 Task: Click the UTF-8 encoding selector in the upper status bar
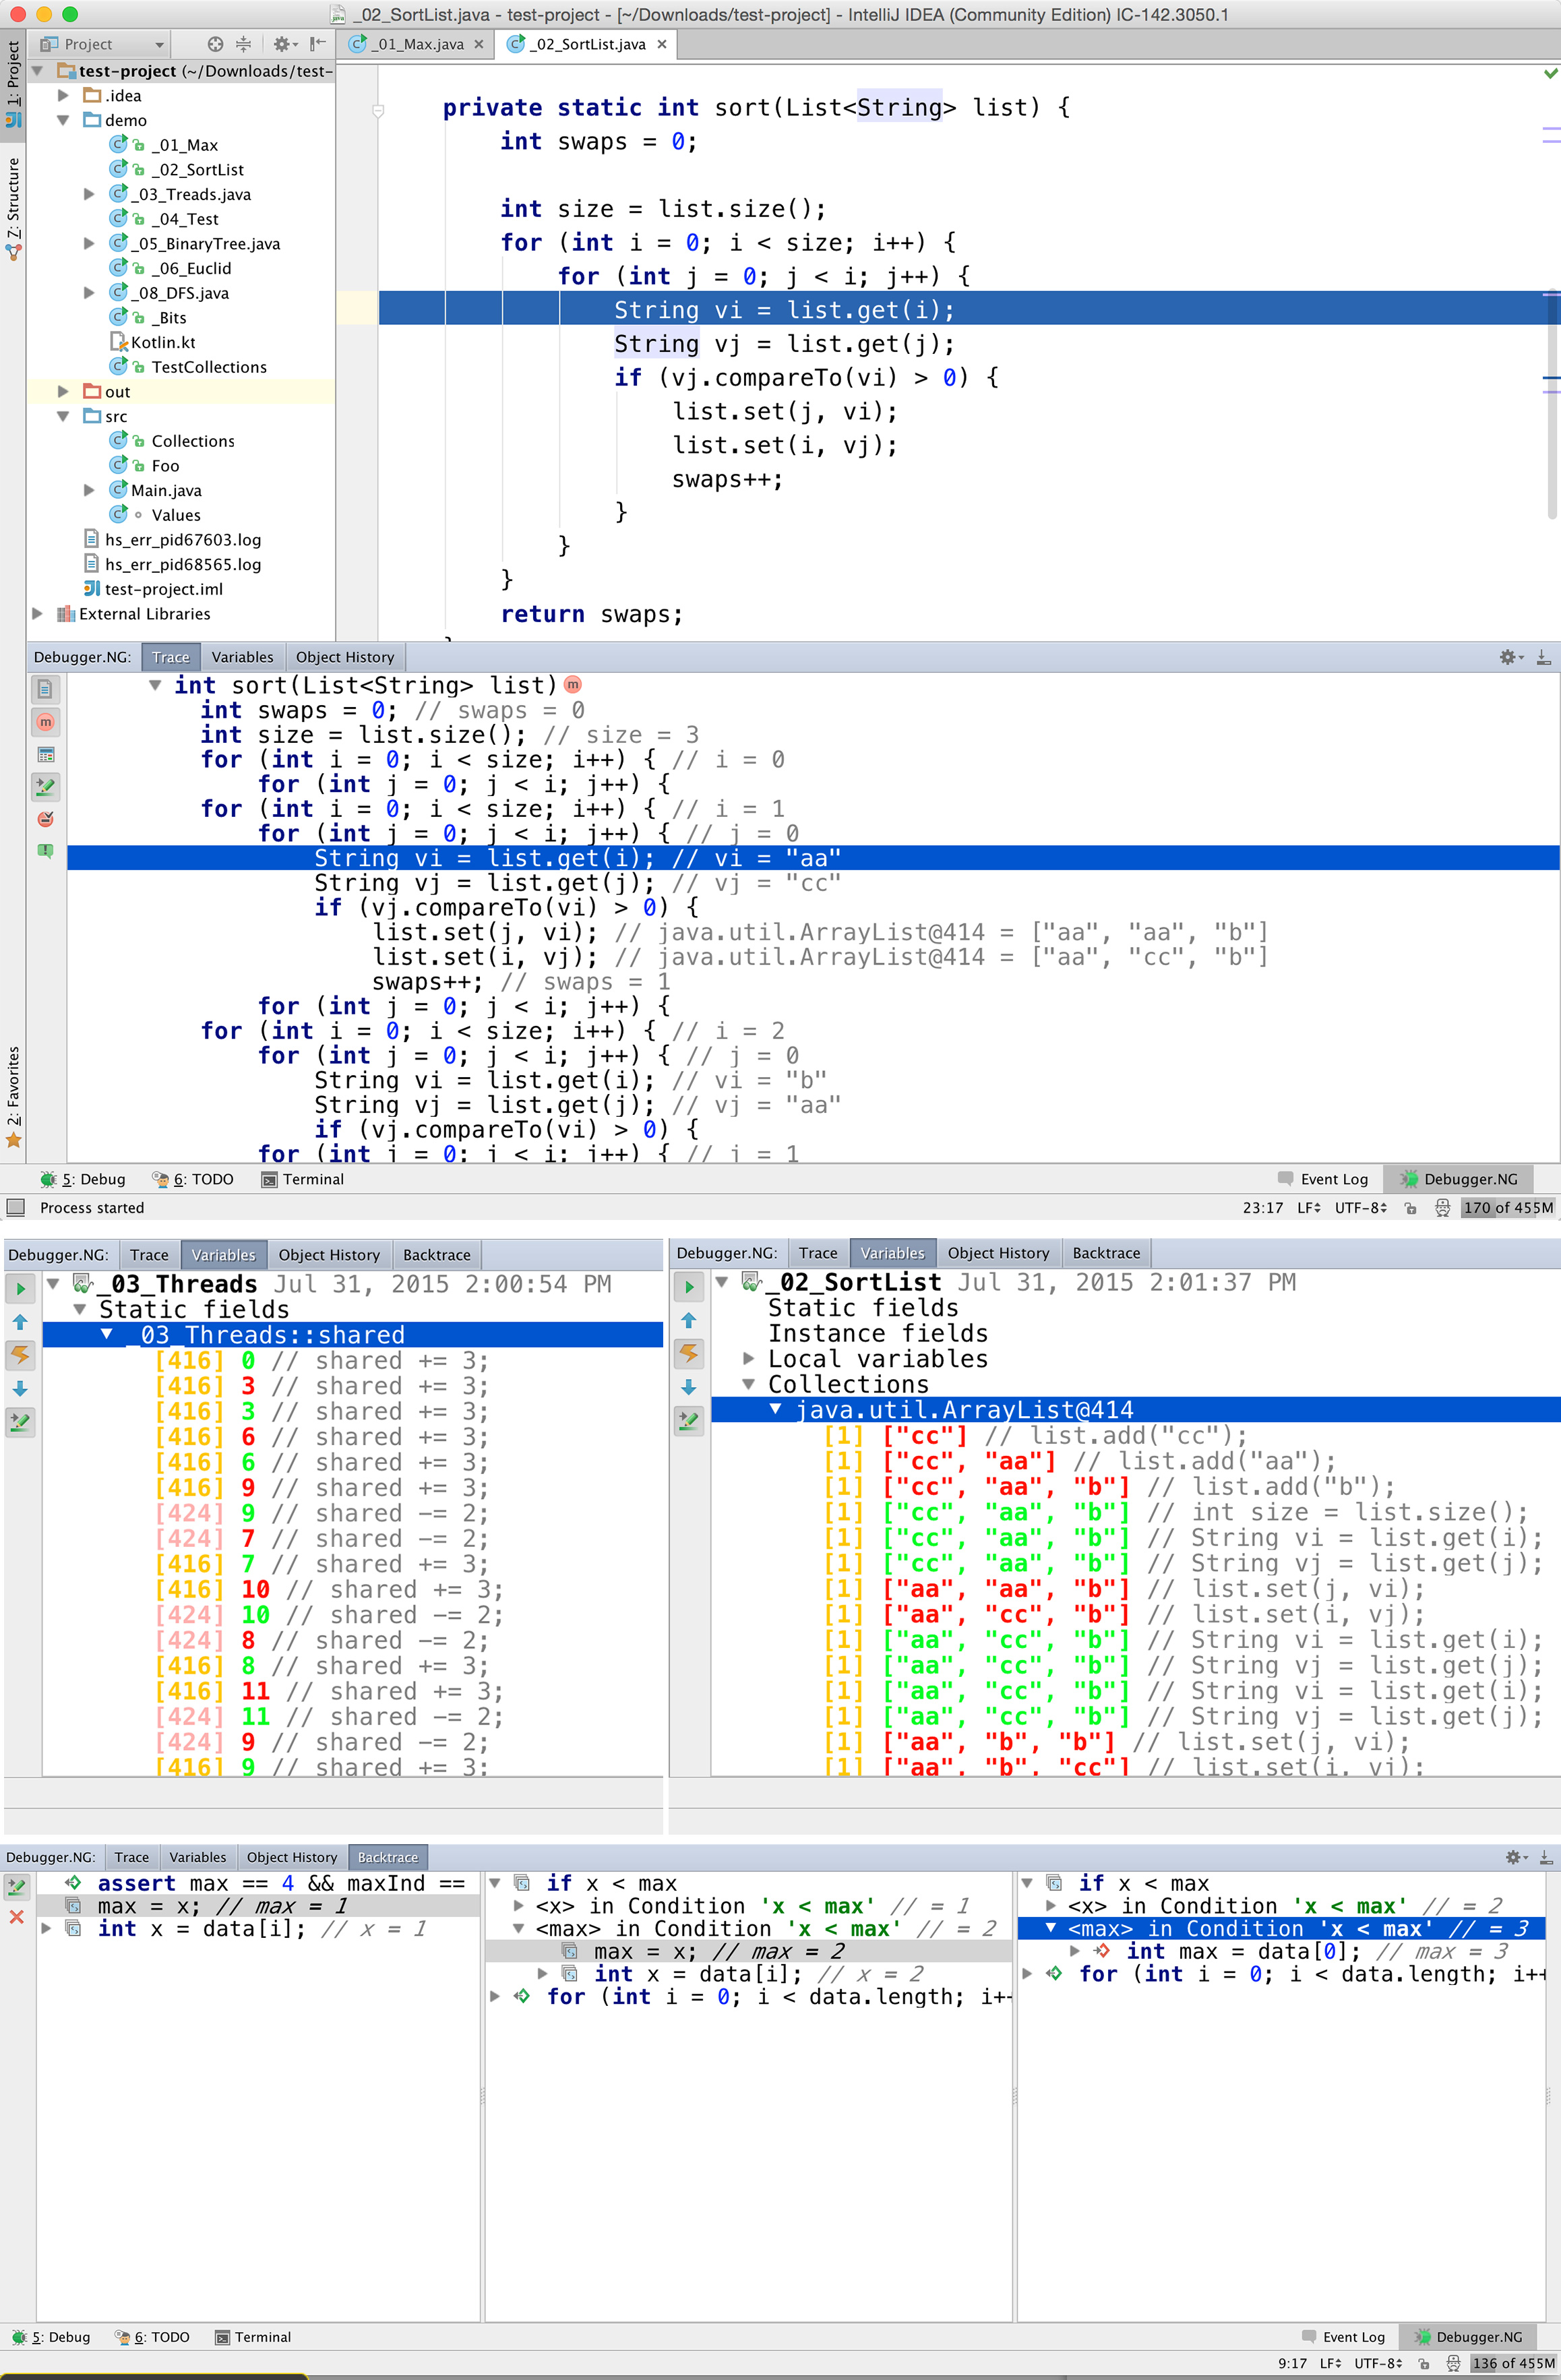[x=1360, y=1208]
